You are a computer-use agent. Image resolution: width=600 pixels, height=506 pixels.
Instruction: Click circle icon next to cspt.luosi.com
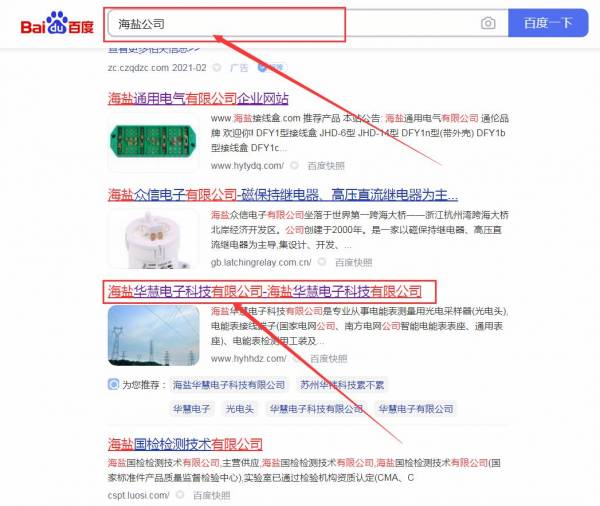(180, 495)
